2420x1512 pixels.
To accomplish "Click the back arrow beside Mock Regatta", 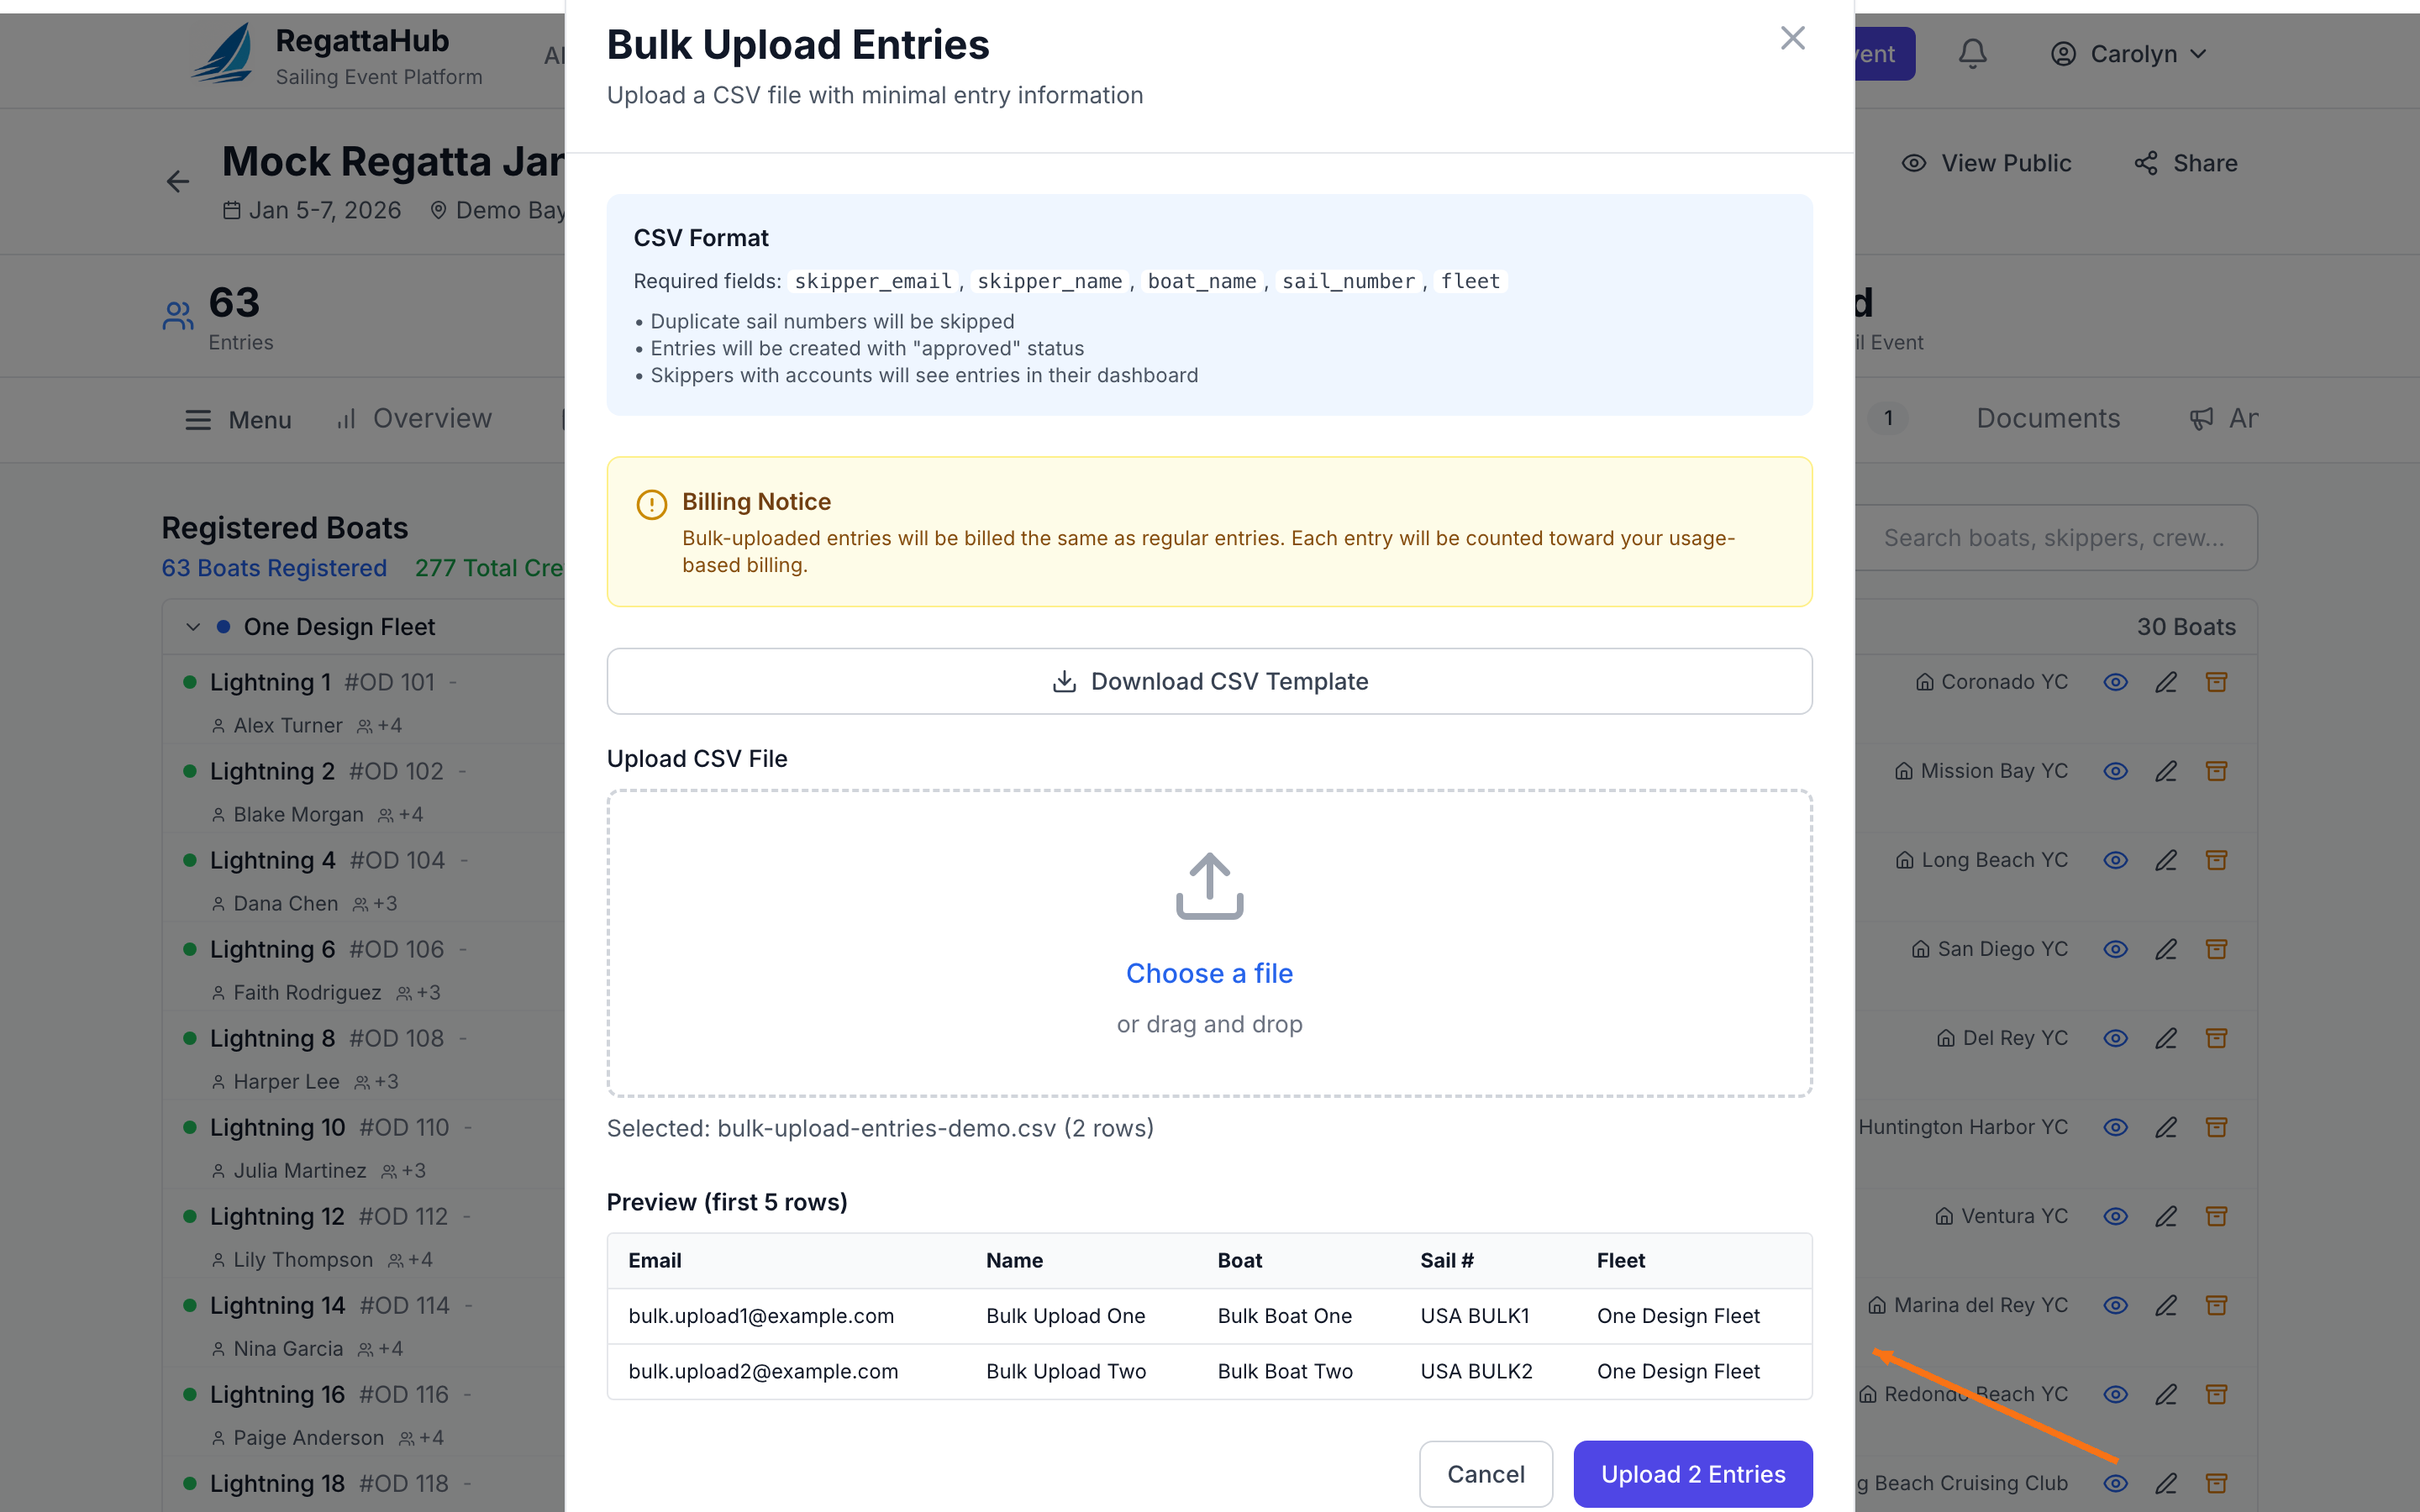I will (178, 181).
